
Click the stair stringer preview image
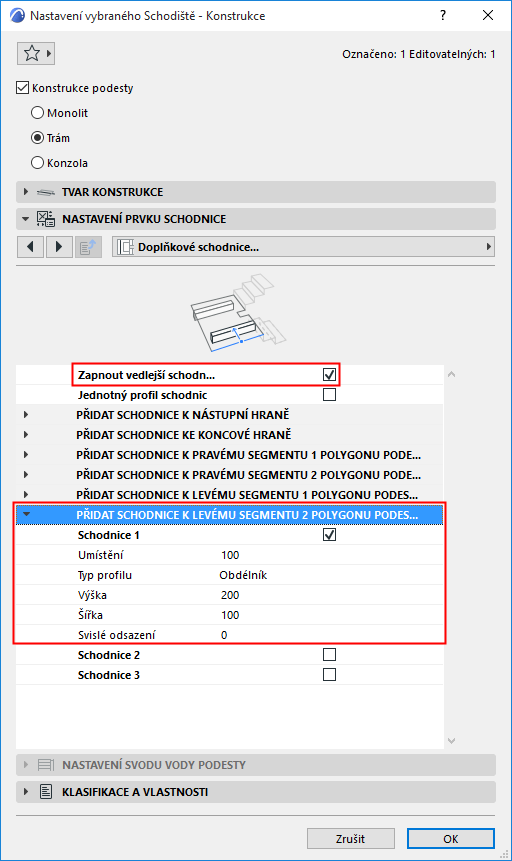238,314
